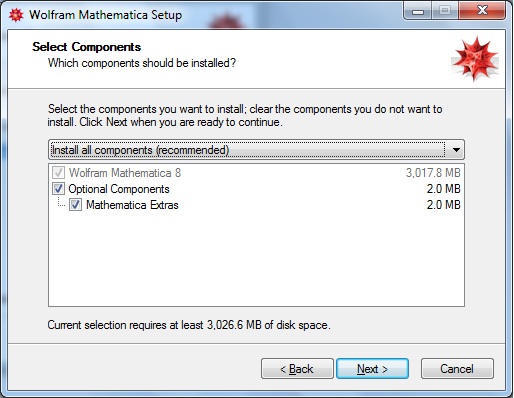Uncheck the Optional Components checkbox
This screenshot has width=514, height=398.
click(x=58, y=189)
